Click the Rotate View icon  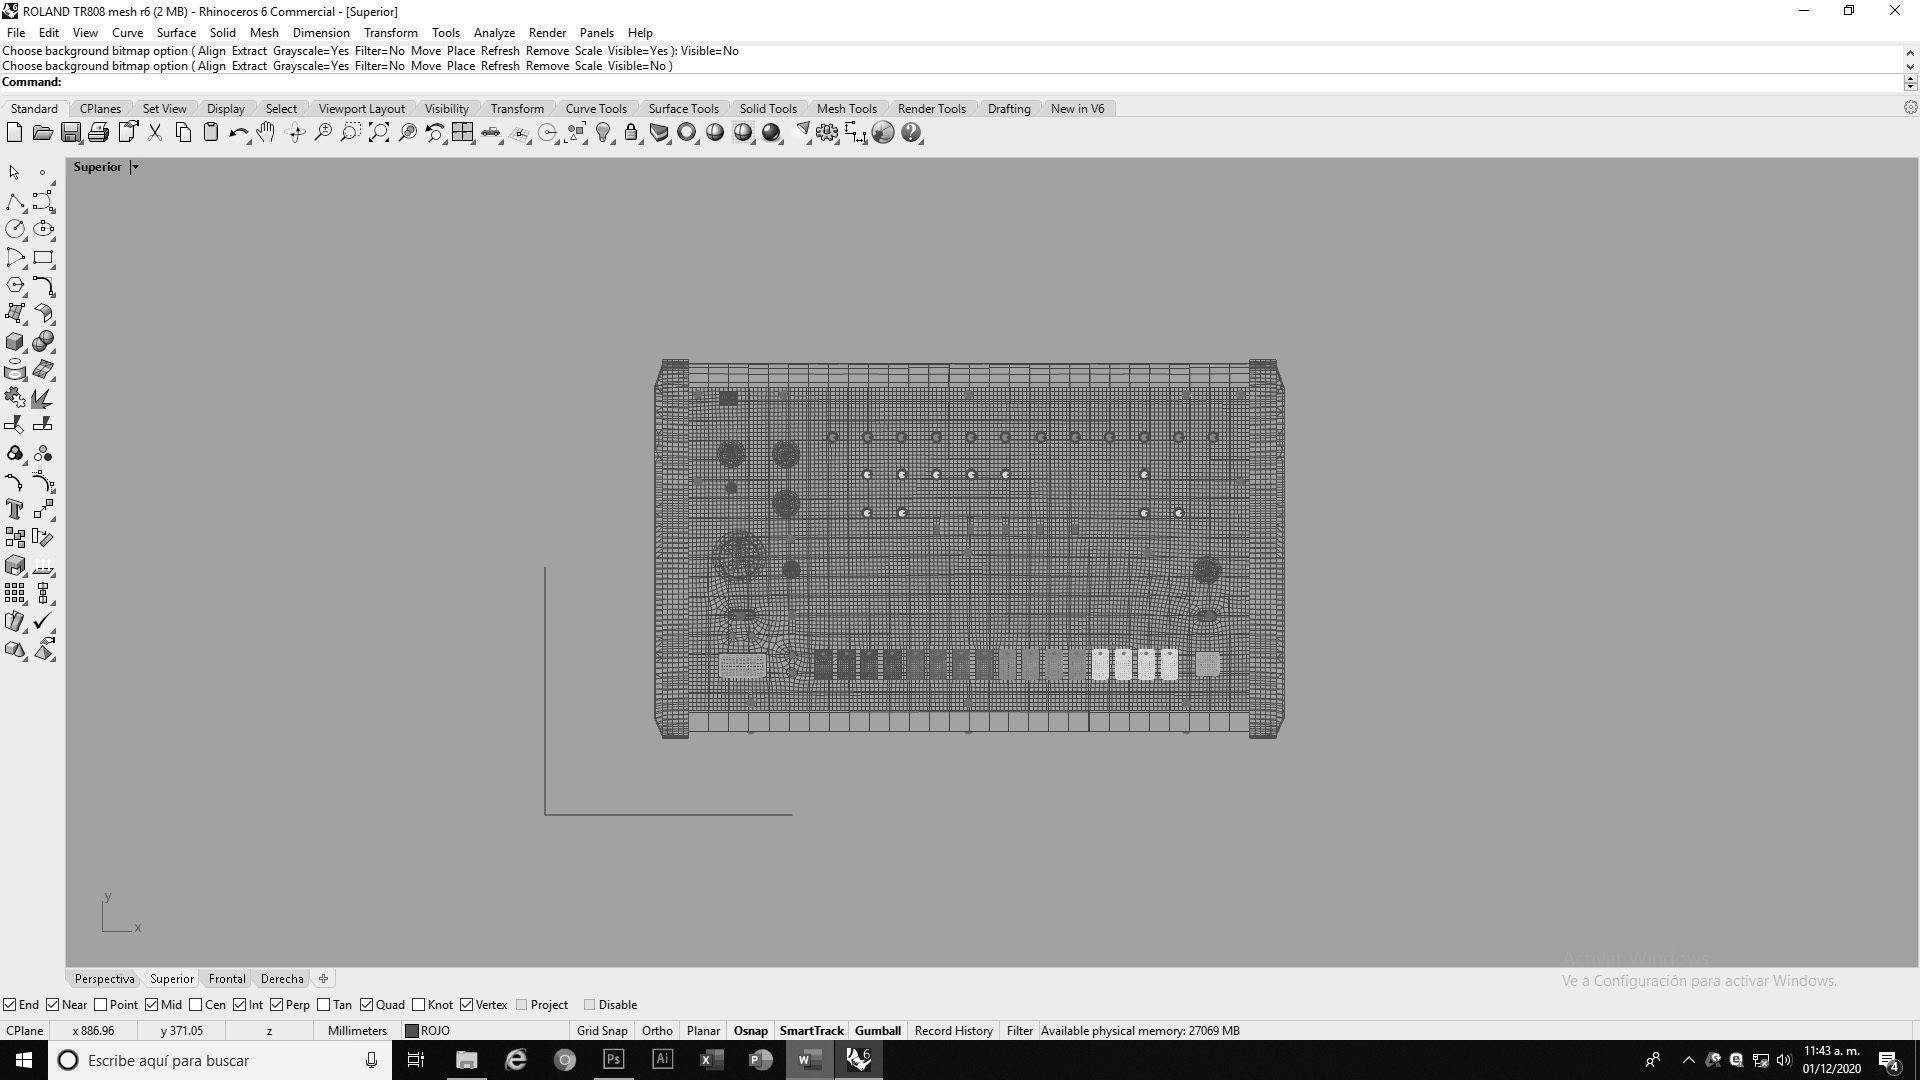click(295, 133)
